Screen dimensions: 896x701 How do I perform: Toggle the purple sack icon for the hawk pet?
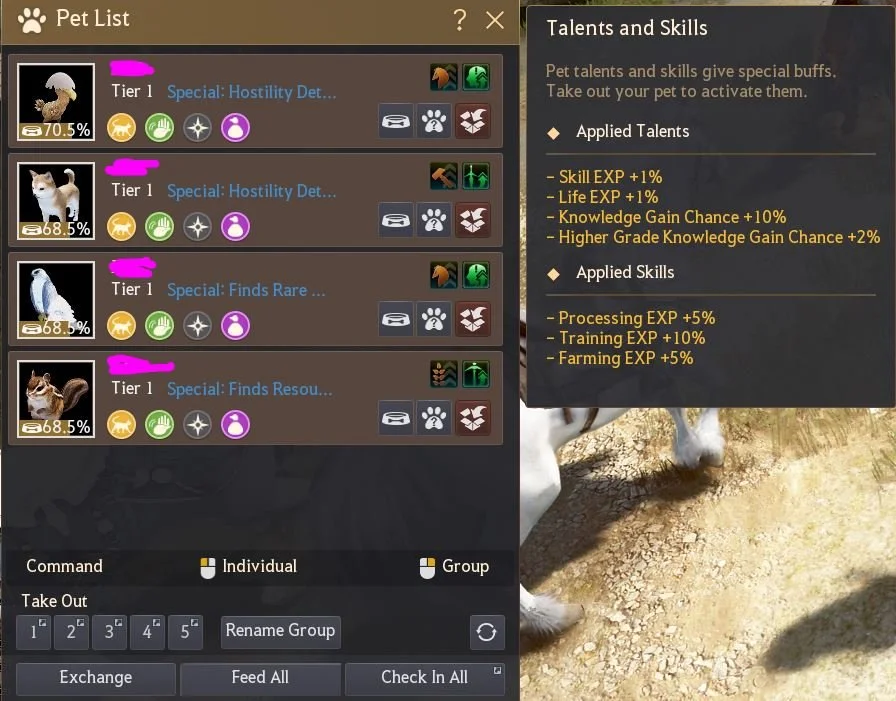(235, 326)
